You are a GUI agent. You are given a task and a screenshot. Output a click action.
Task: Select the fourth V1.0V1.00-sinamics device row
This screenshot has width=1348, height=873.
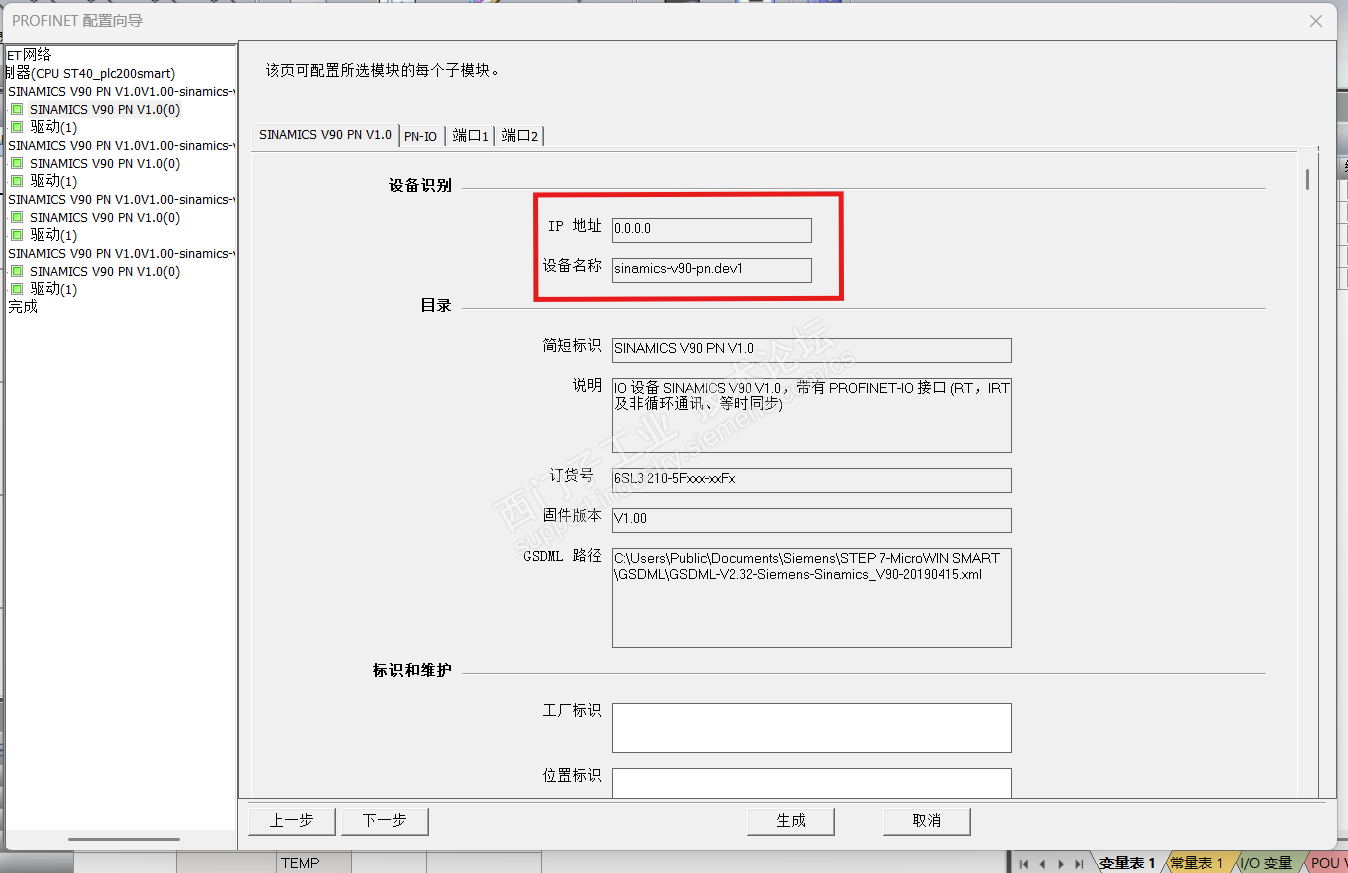122,253
